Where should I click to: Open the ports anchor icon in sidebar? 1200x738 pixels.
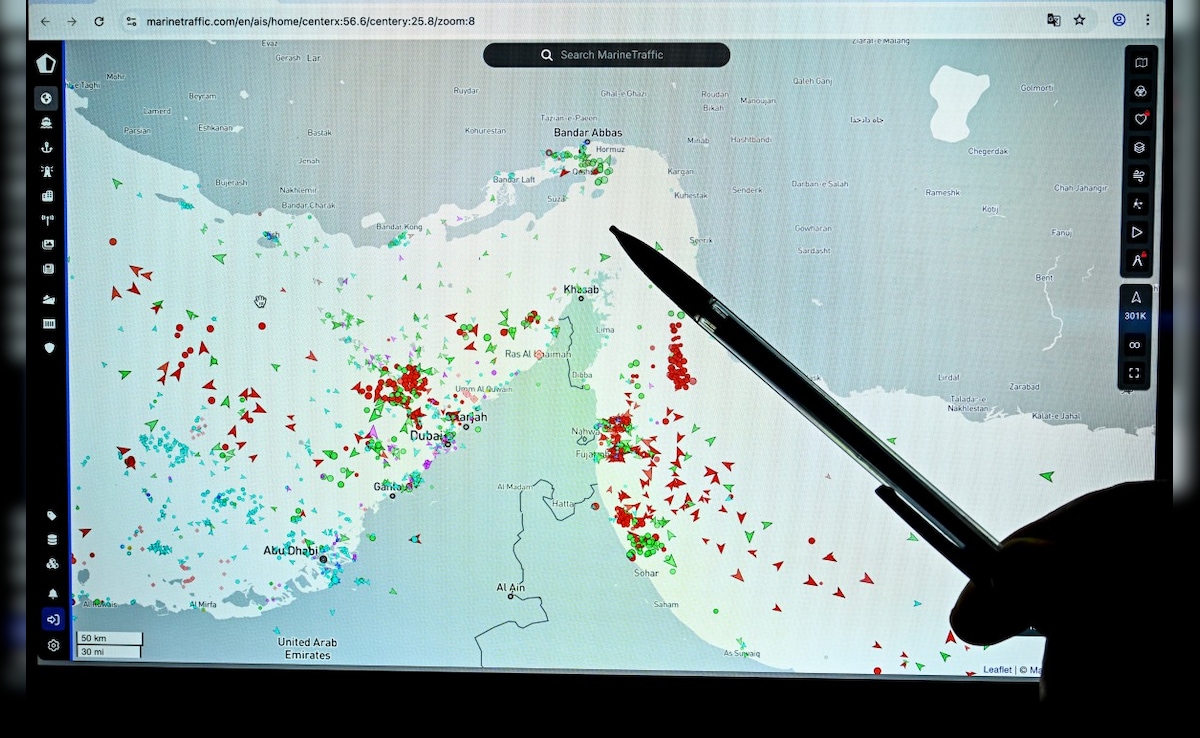(x=47, y=147)
